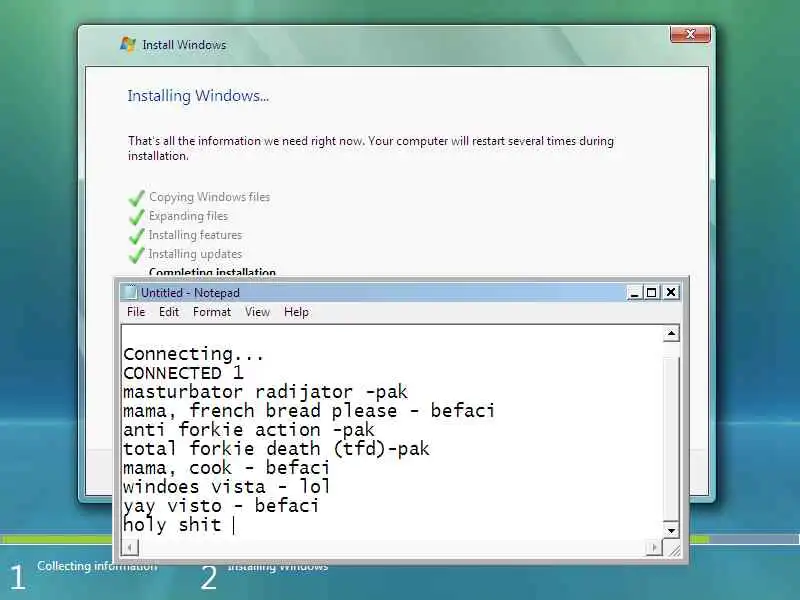Click the 'Installing updates' step
Image resolution: width=800 pixels, height=600 pixels.
pyautogui.click(x=195, y=254)
